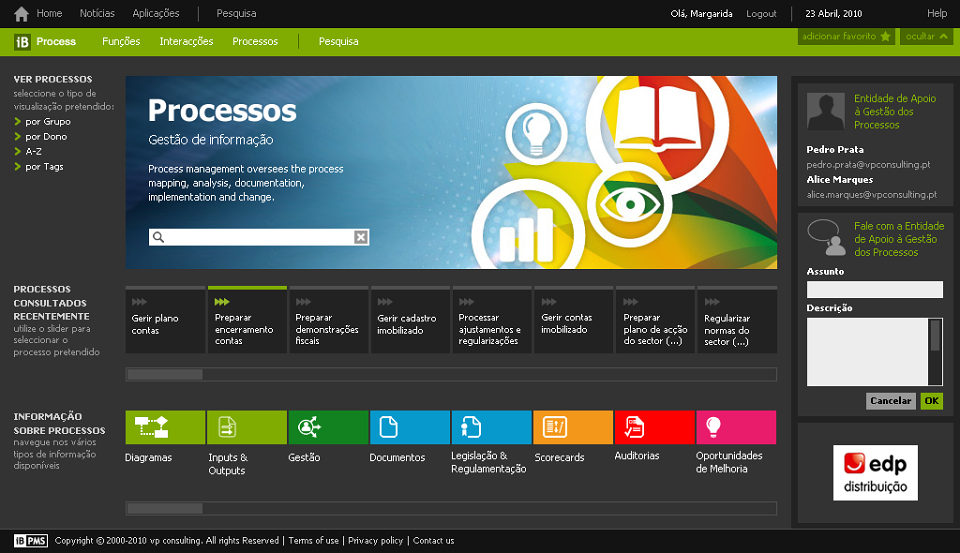Screen dimensions: 960x553
Task: Open the orange Scorecards tile
Action: (573, 427)
